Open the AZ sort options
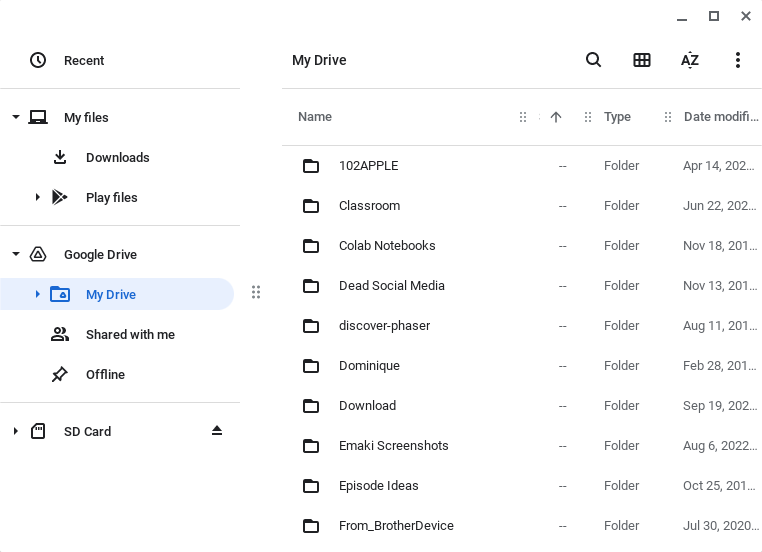This screenshot has width=762, height=552. 690,60
